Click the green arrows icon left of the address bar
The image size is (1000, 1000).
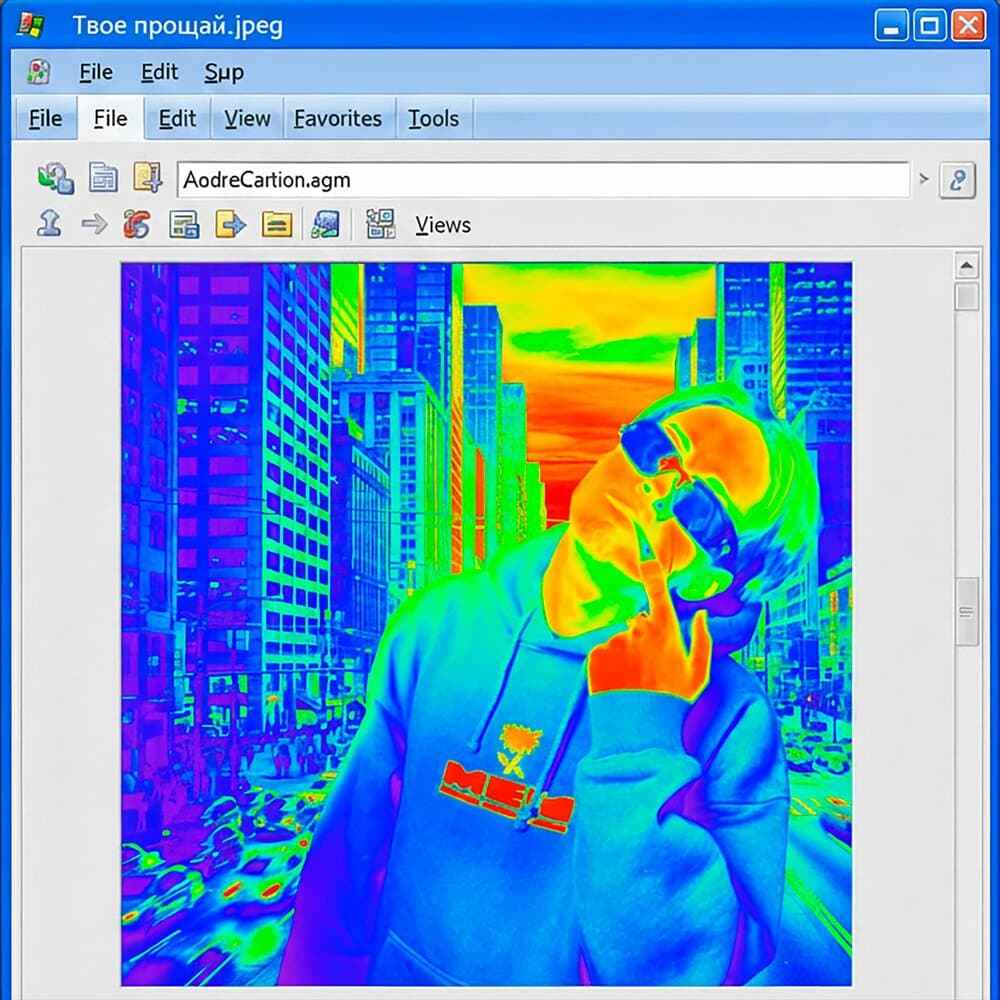pos(55,179)
